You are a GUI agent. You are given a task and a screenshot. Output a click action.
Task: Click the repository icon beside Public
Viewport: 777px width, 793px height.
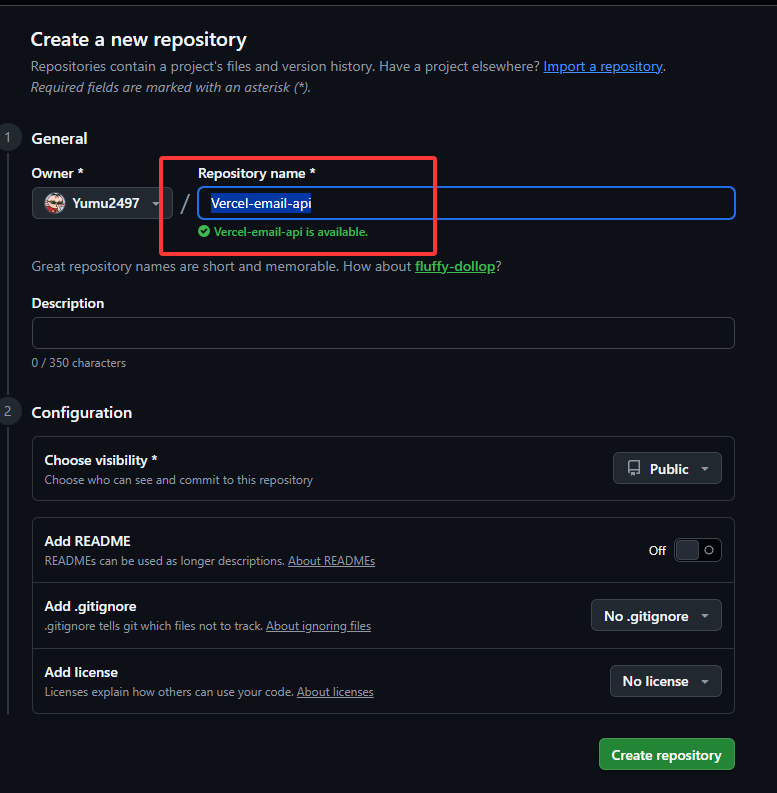coord(634,468)
